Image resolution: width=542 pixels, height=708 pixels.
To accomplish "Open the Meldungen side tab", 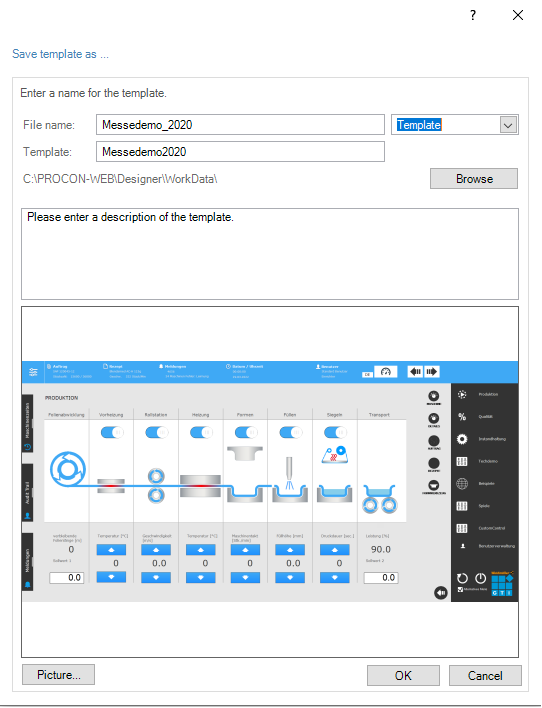I will 28,562.
